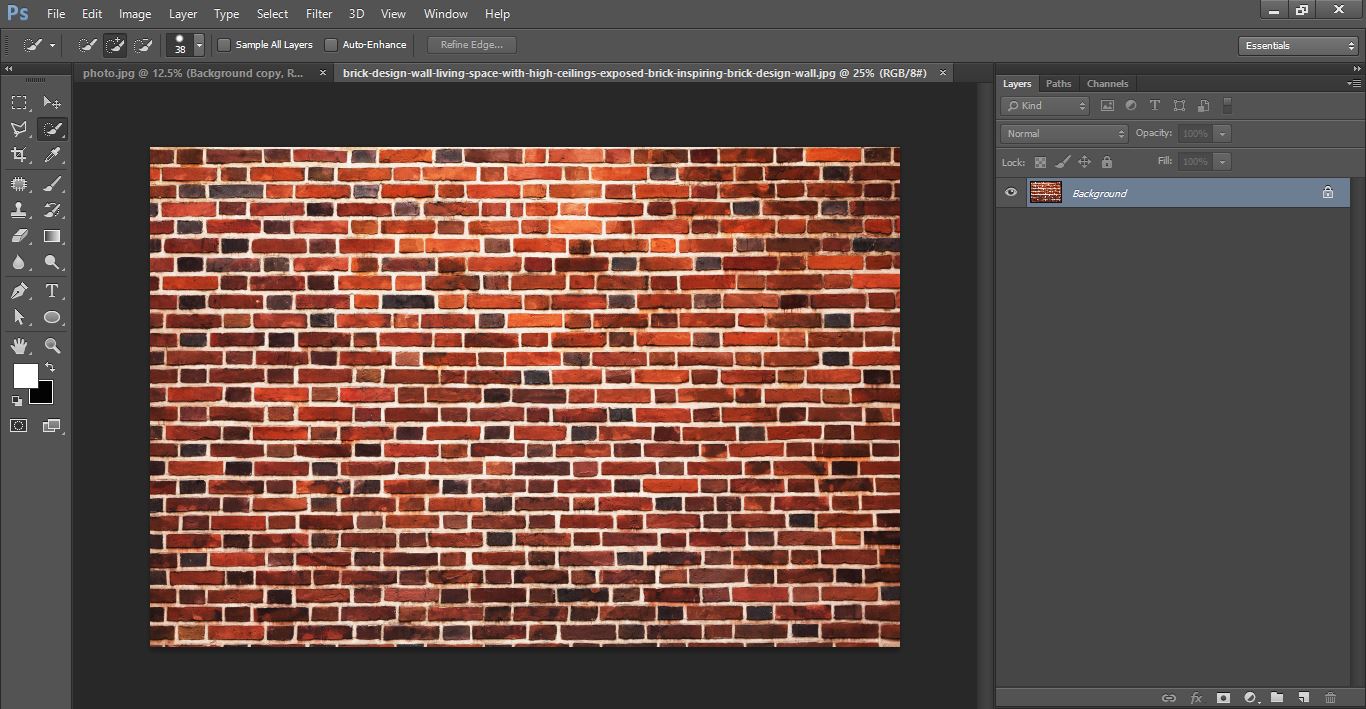Hide the Background layer with eye icon
The height and width of the screenshot is (709, 1366).
tap(1011, 193)
